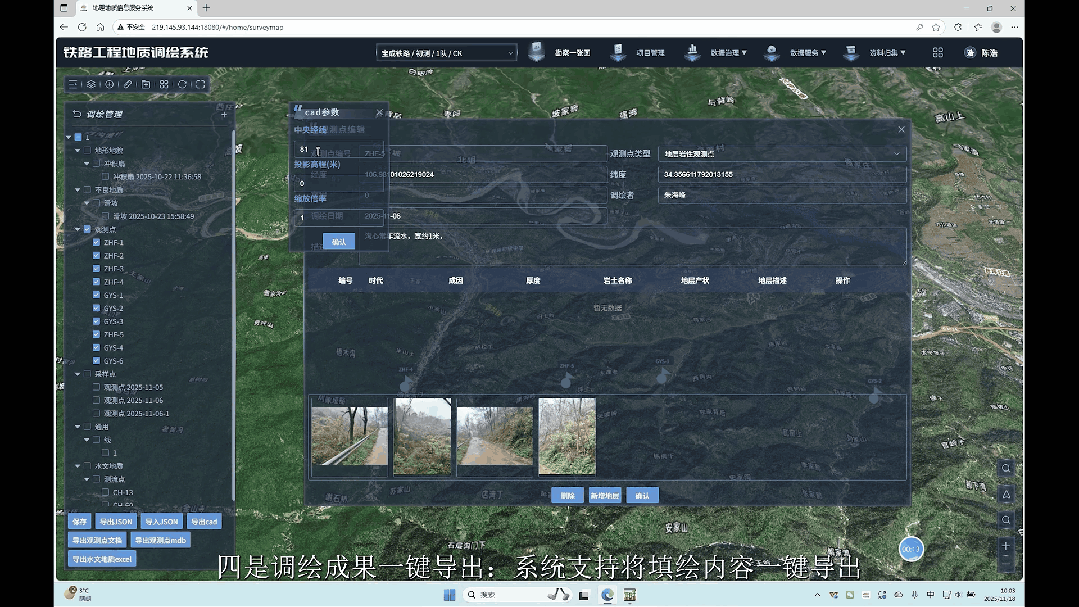This screenshot has height=607, width=1079.
Task: Click the 保存 button
Action: (x=79, y=522)
